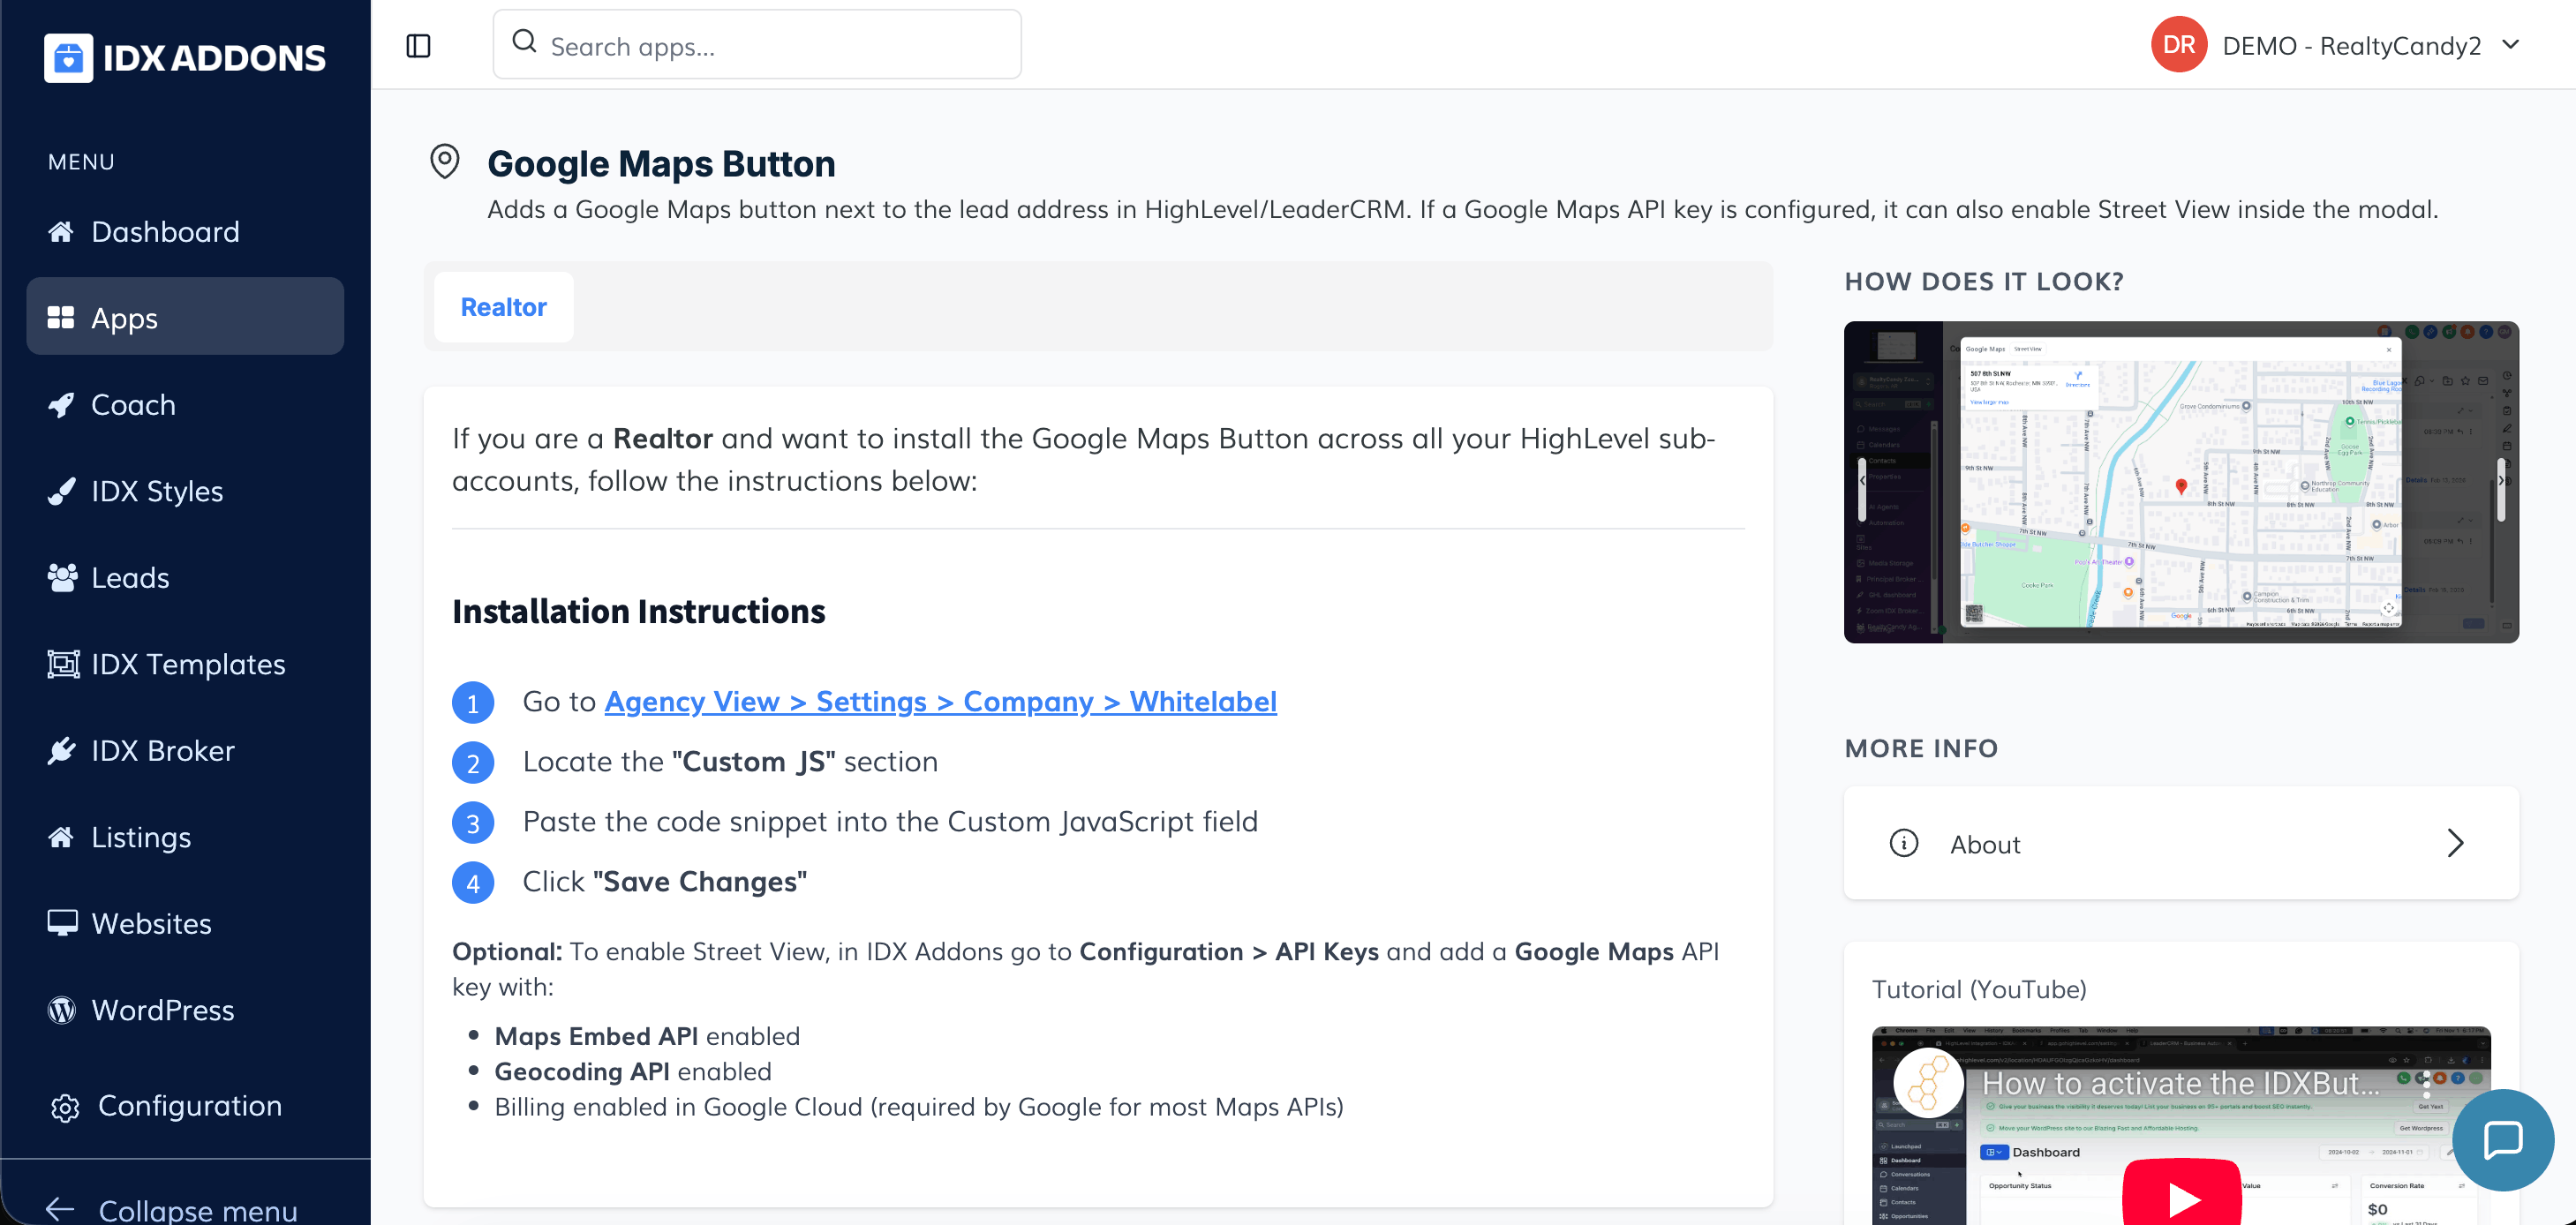Viewport: 2576px width, 1225px height.
Task: Open the Apps menu item
Action: pos(185,317)
